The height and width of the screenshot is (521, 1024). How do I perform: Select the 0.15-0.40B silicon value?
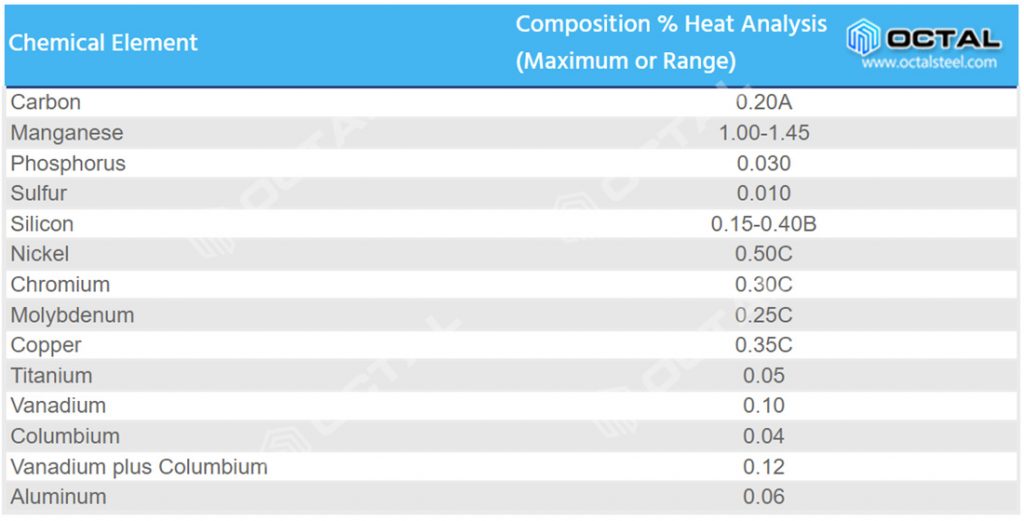(764, 224)
